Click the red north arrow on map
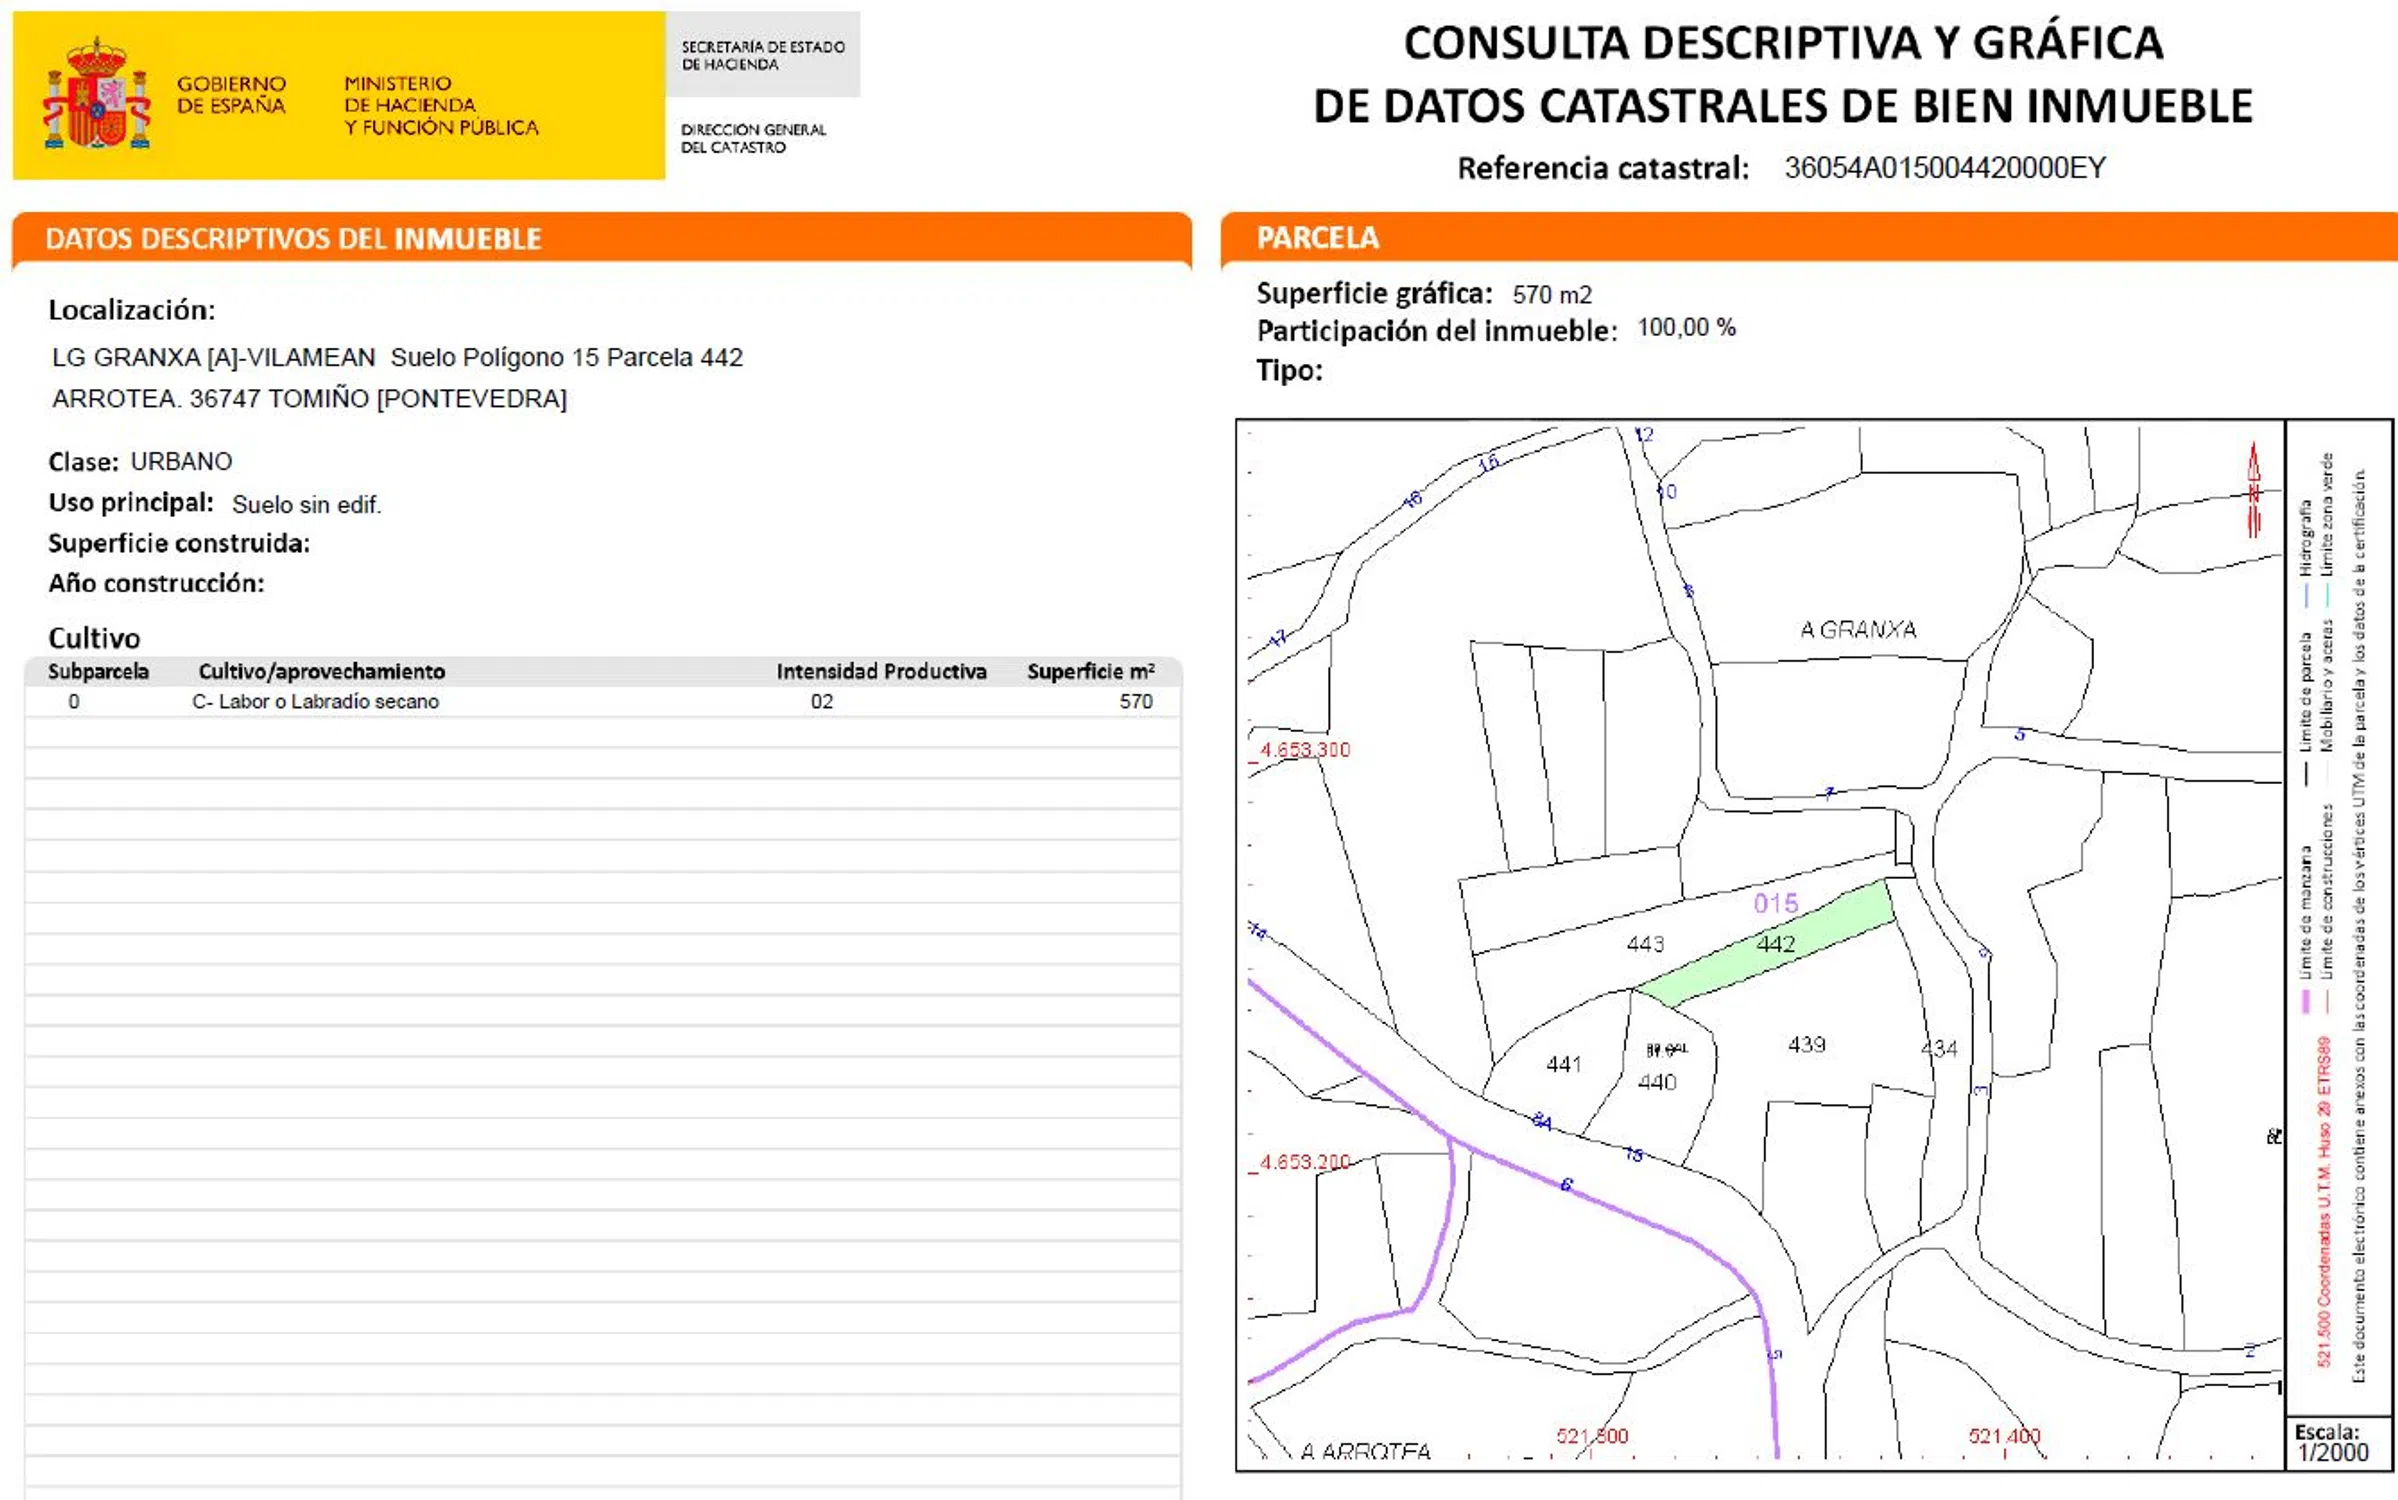This screenshot has height=1500, width=2398. (2253, 490)
